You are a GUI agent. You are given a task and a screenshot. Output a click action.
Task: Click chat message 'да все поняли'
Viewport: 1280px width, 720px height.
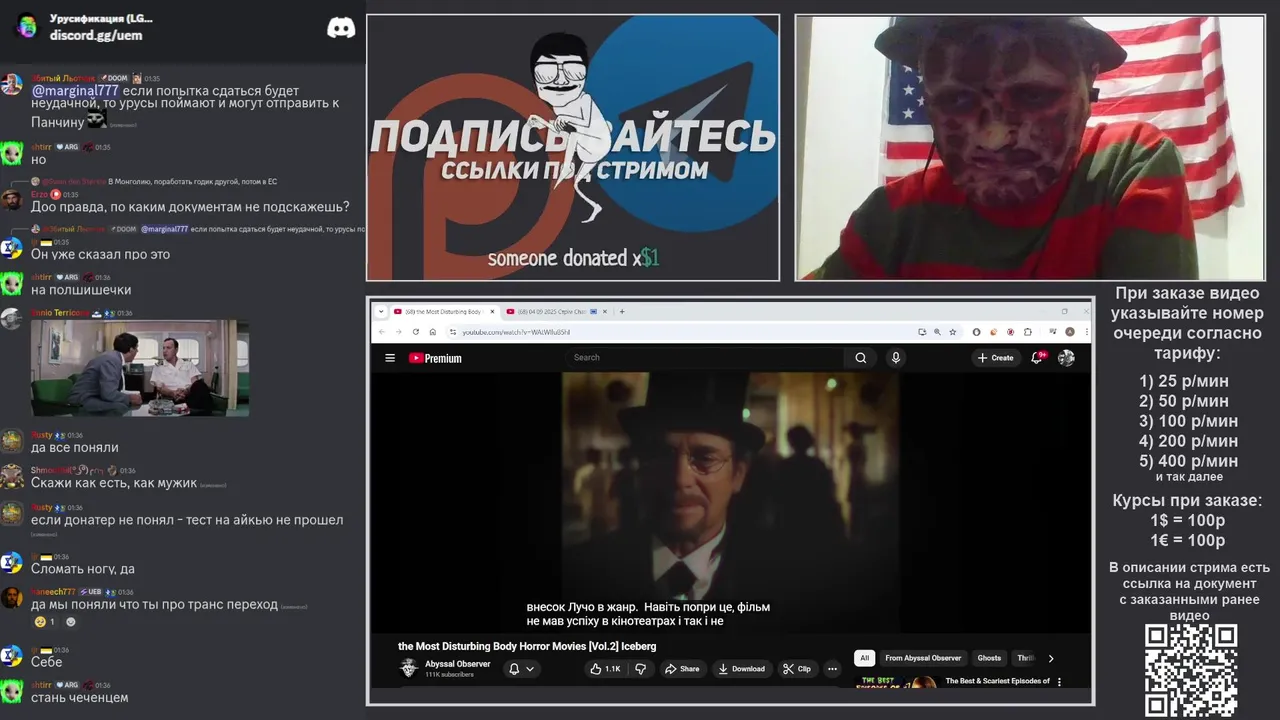75,448
